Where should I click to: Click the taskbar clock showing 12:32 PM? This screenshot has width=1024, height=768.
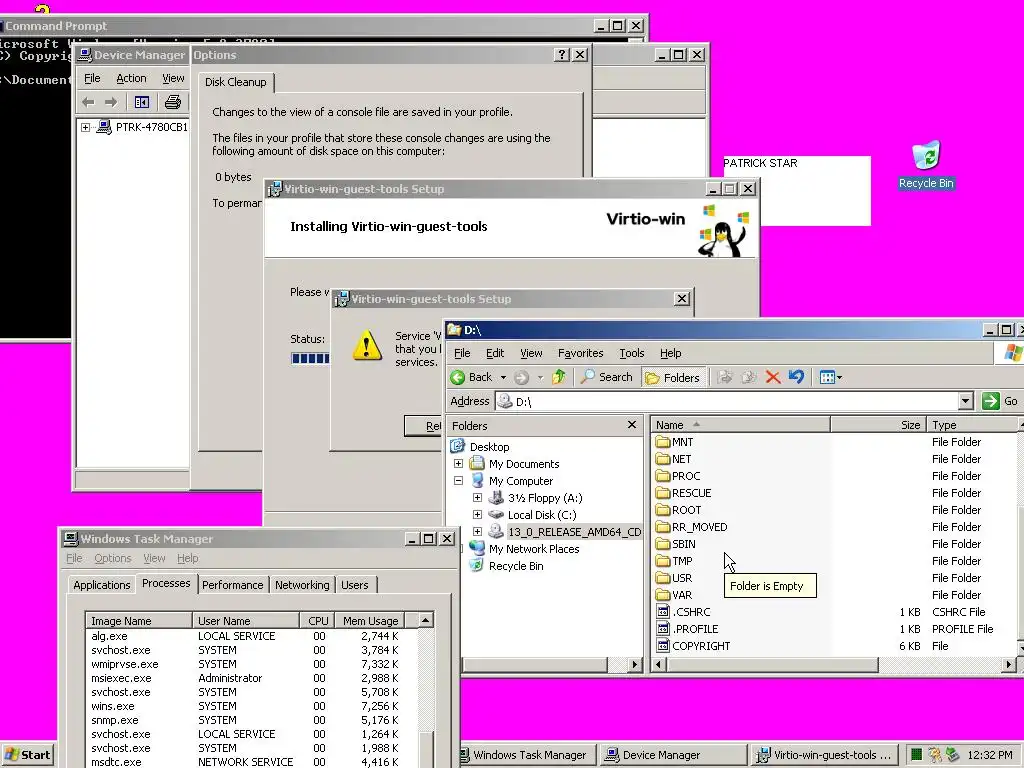point(989,755)
